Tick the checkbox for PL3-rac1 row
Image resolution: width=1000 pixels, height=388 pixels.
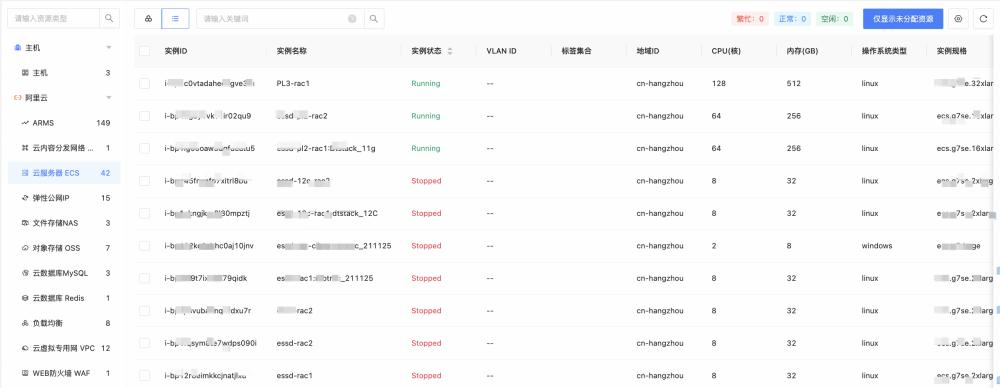pos(145,84)
